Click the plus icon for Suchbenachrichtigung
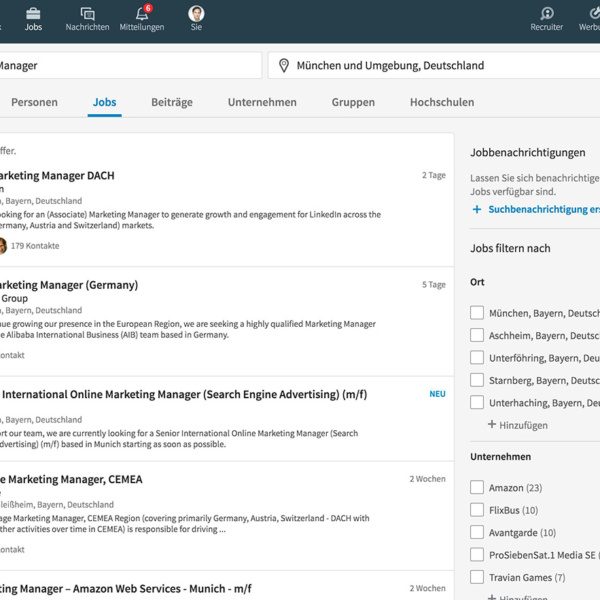This screenshot has height=600, width=600. click(477, 209)
